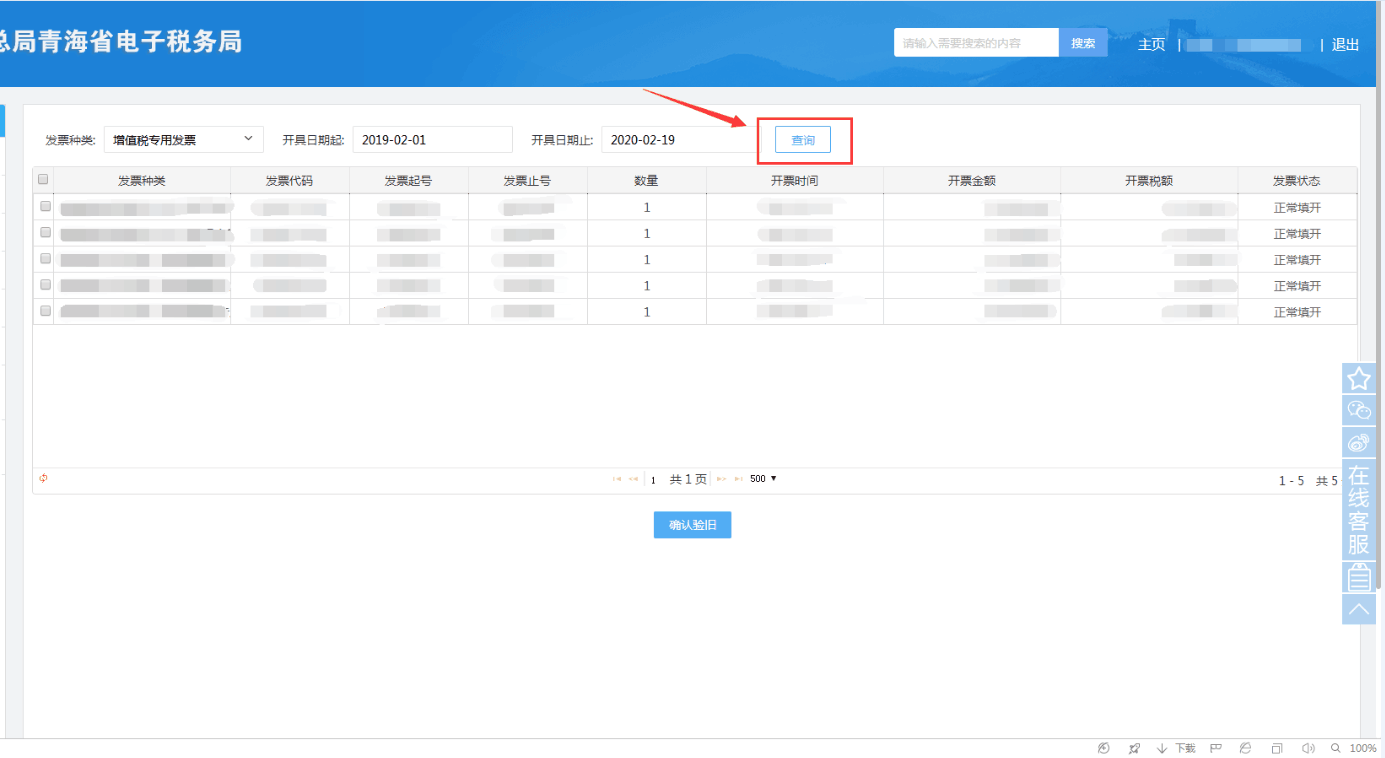Viewport: 1385px width, 758px height.
Task: Sort by 发票种类 column header
Action: tap(141, 181)
